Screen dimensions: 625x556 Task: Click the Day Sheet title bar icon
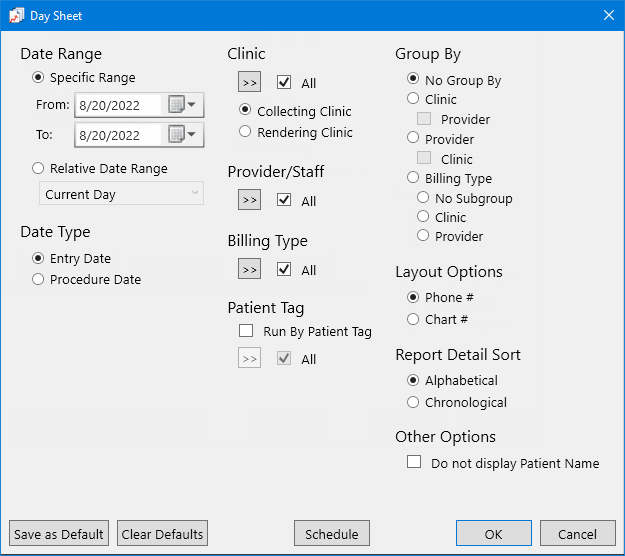tap(17, 16)
